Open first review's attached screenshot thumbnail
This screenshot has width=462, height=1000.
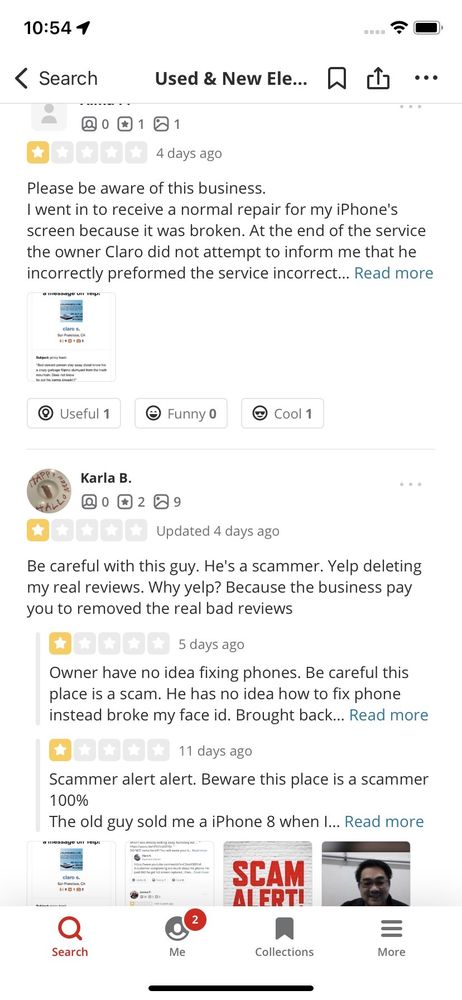tap(71, 337)
